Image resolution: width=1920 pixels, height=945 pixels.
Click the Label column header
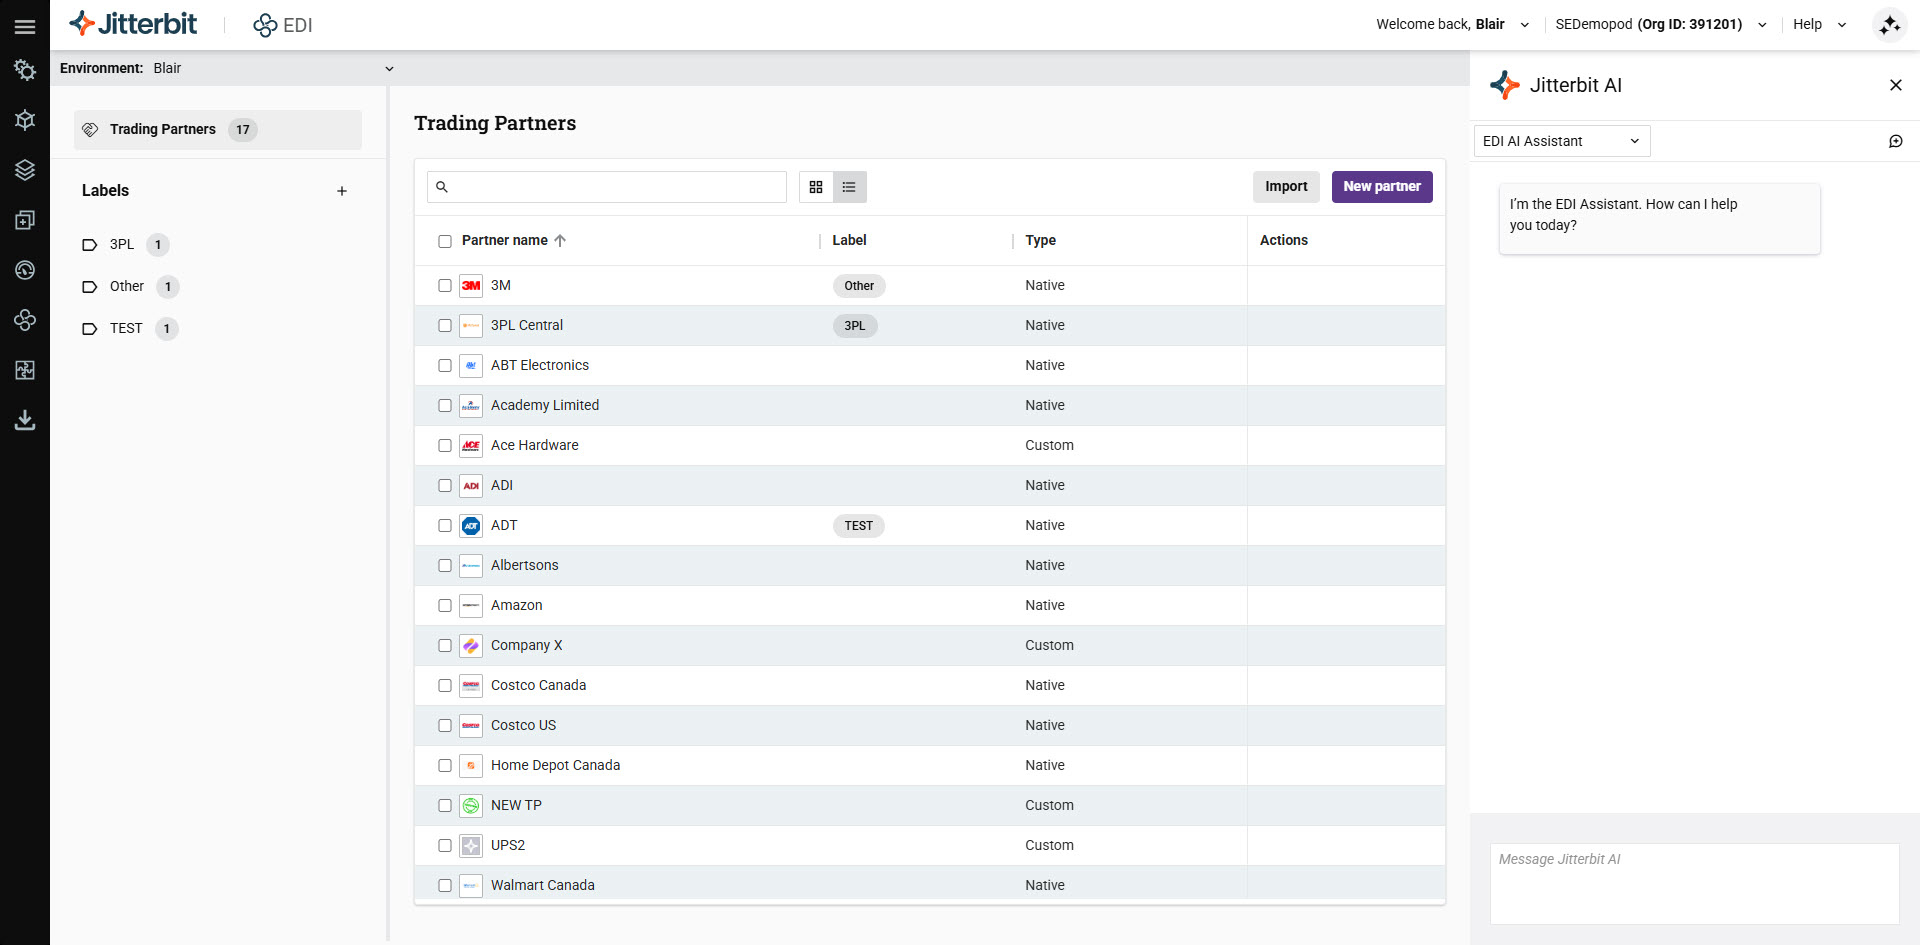tap(849, 241)
